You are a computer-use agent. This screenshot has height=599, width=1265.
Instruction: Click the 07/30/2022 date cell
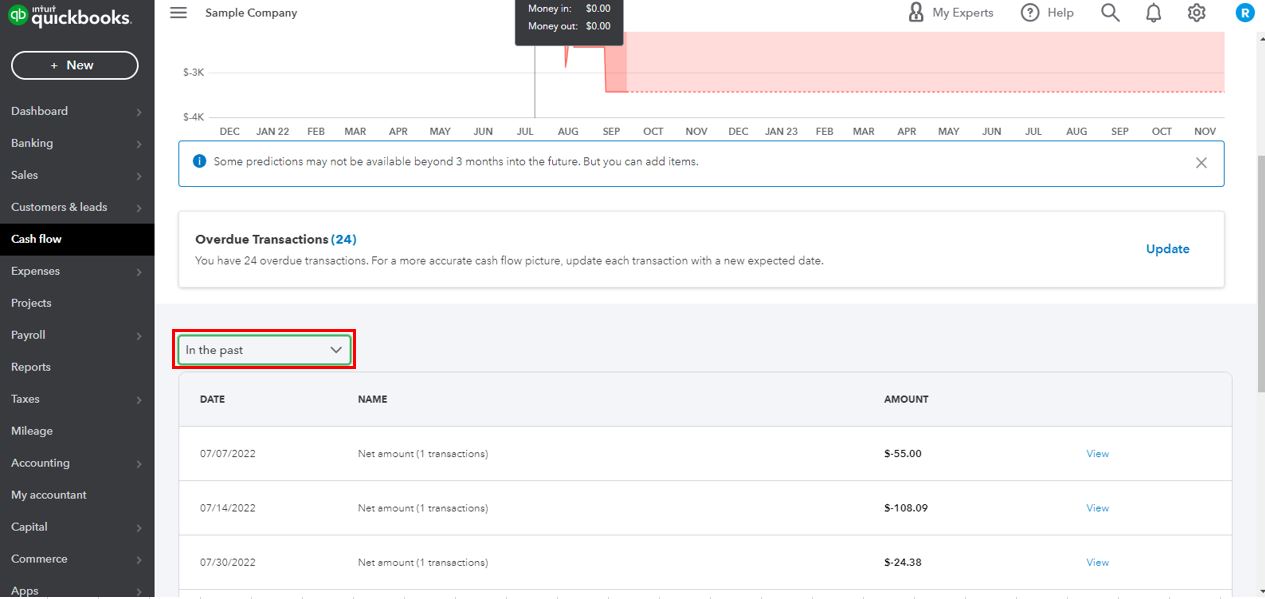pyautogui.click(x=228, y=562)
